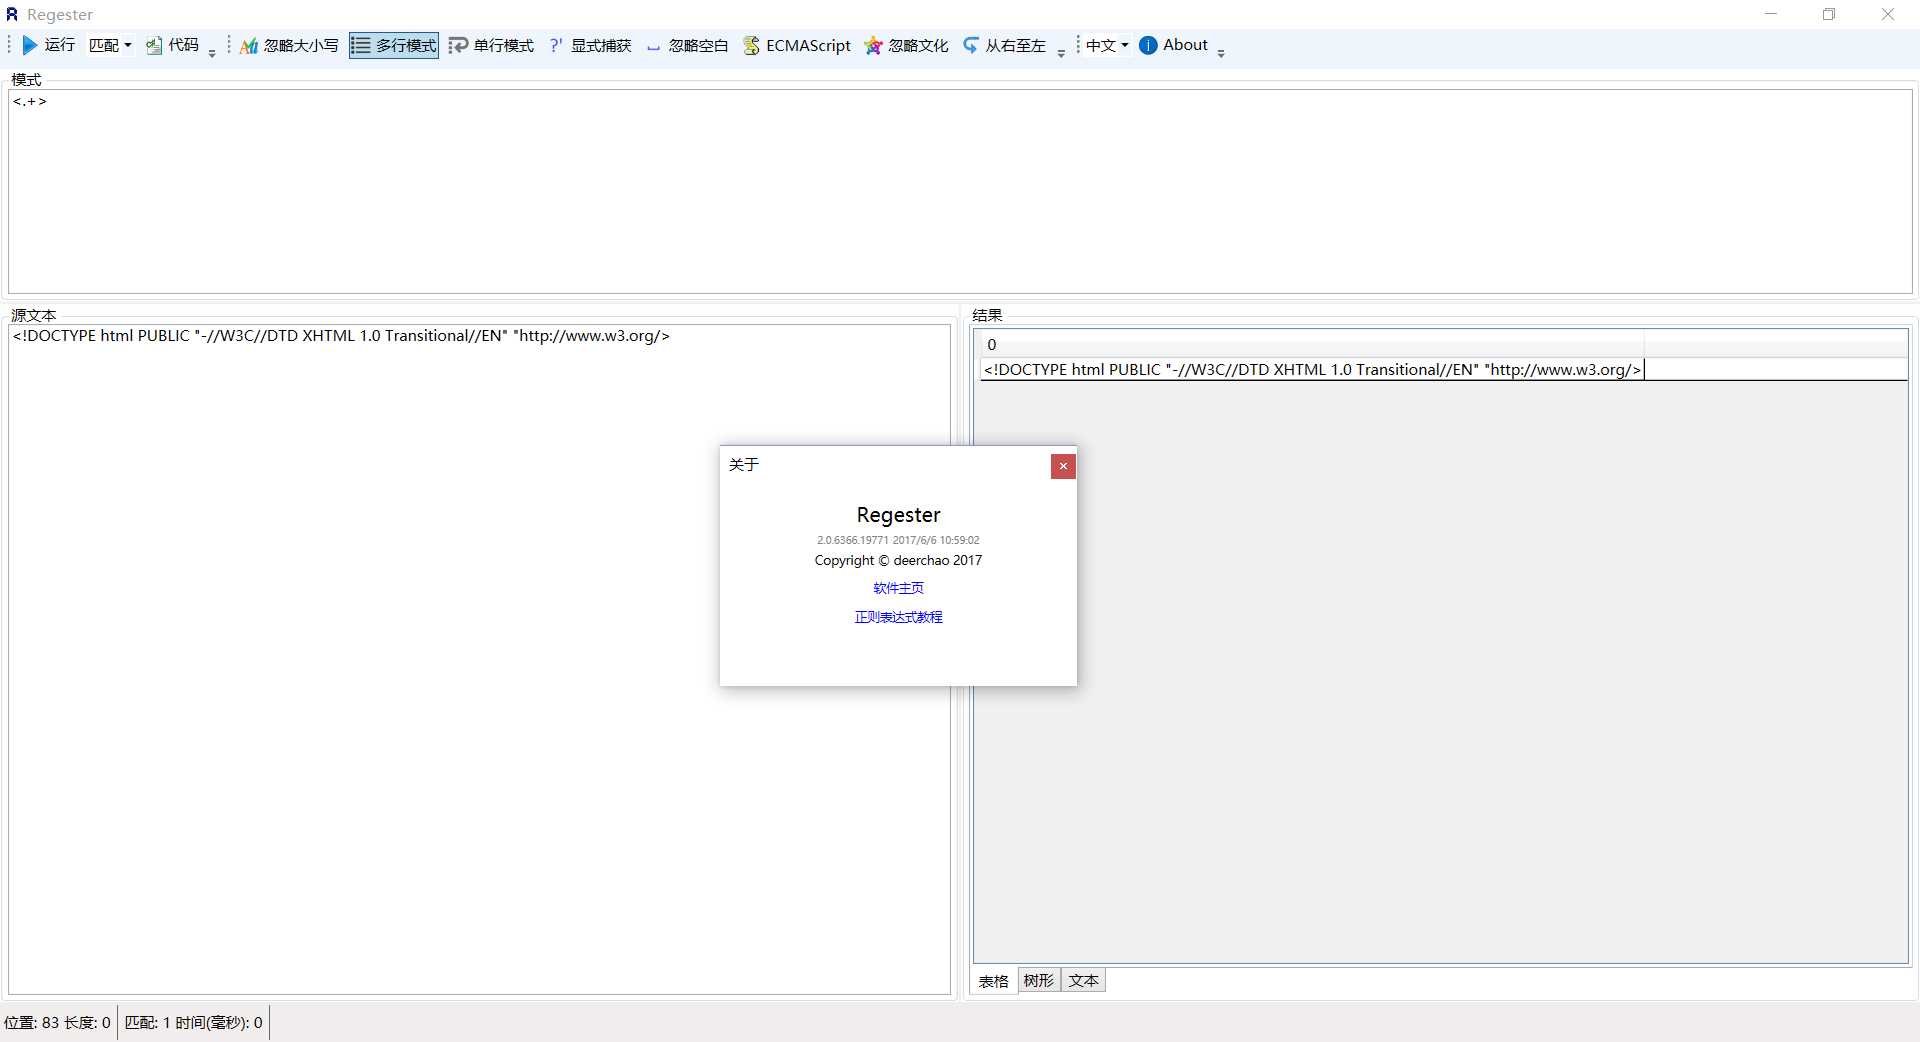Minimize the Regester window
This screenshot has width=1920, height=1042.
point(1771,14)
